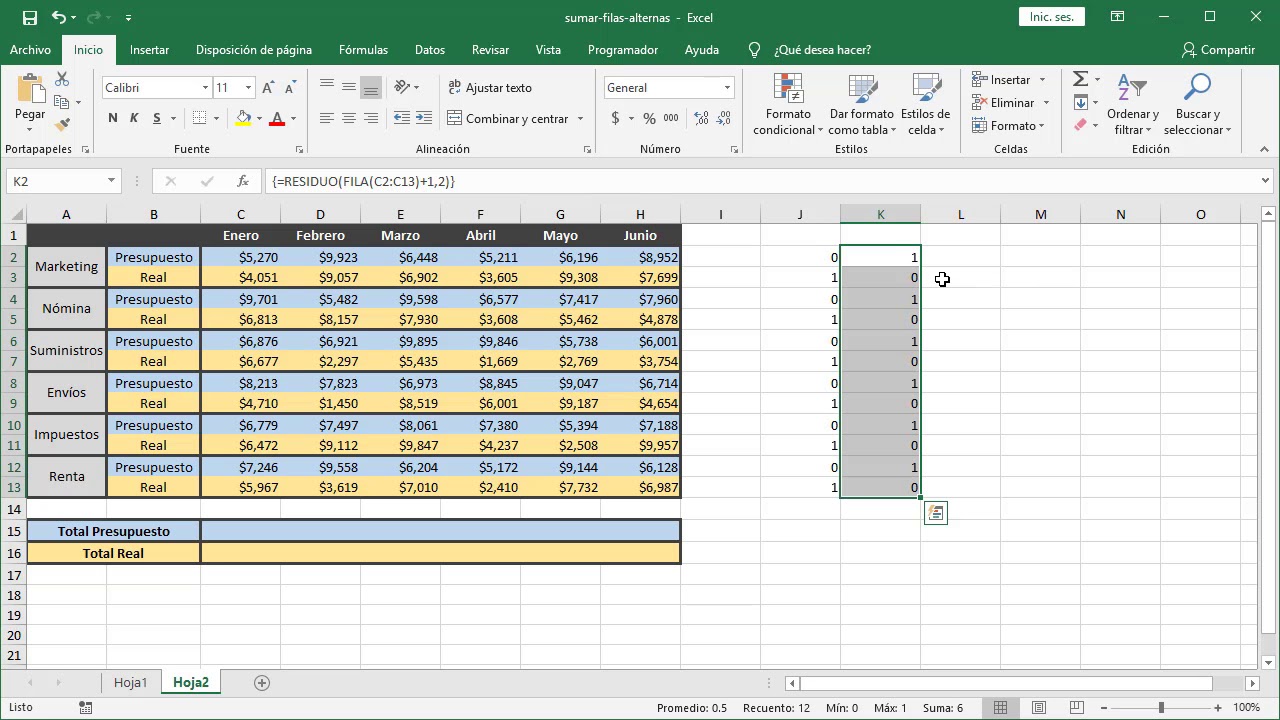Select column K header
The height and width of the screenshot is (720, 1280).
click(x=880, y=214)
